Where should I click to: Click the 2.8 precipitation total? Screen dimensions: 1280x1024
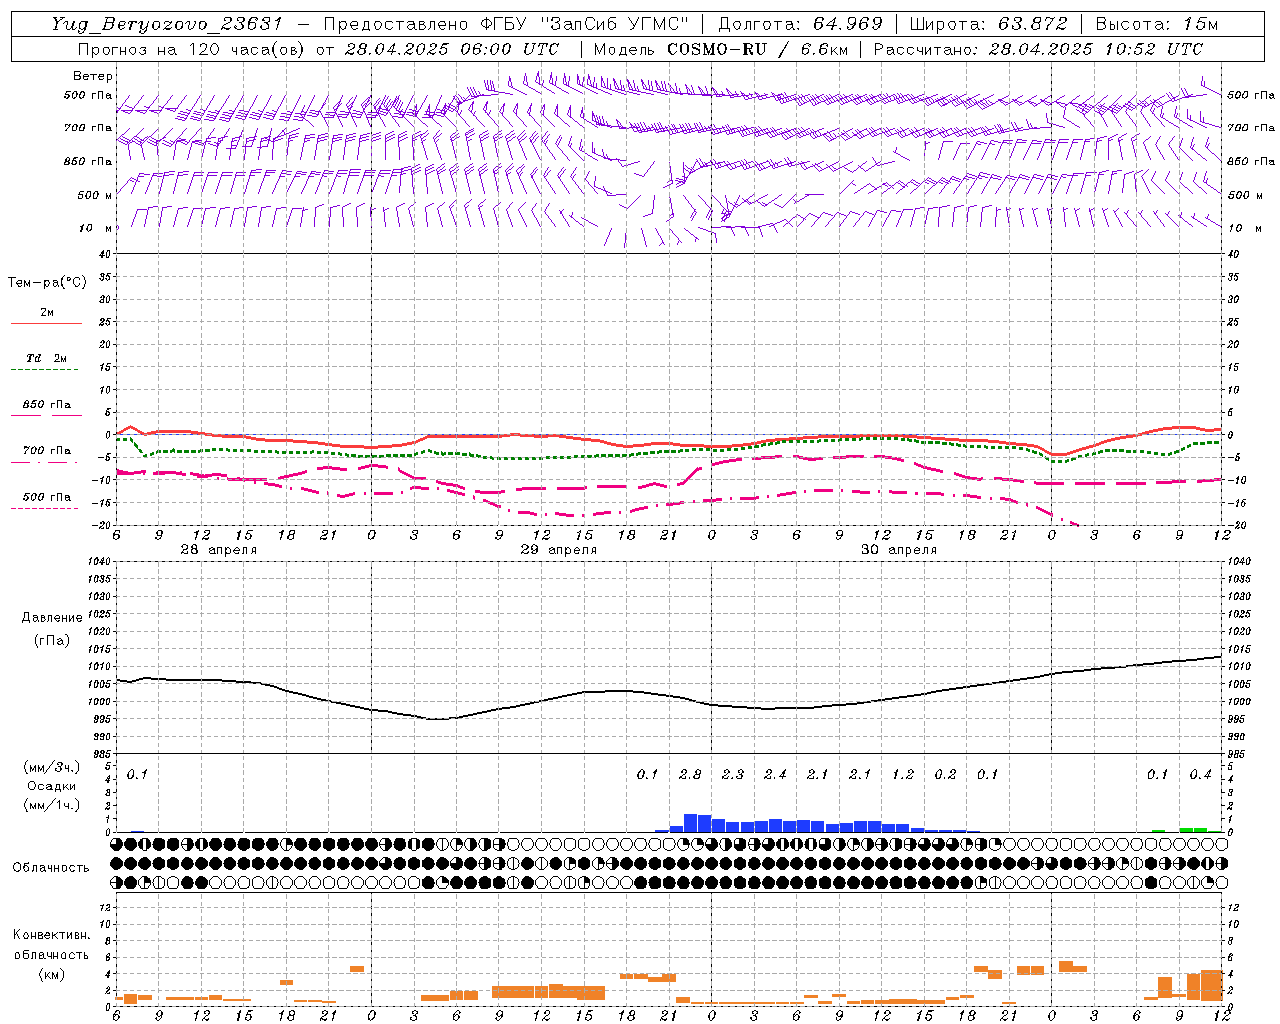(x=690, y=774)
